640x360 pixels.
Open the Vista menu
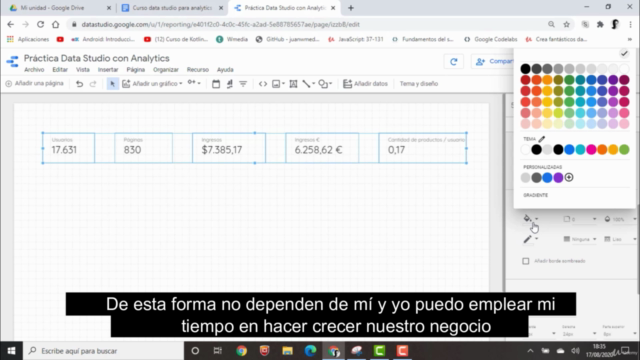(x=83, y=70)
